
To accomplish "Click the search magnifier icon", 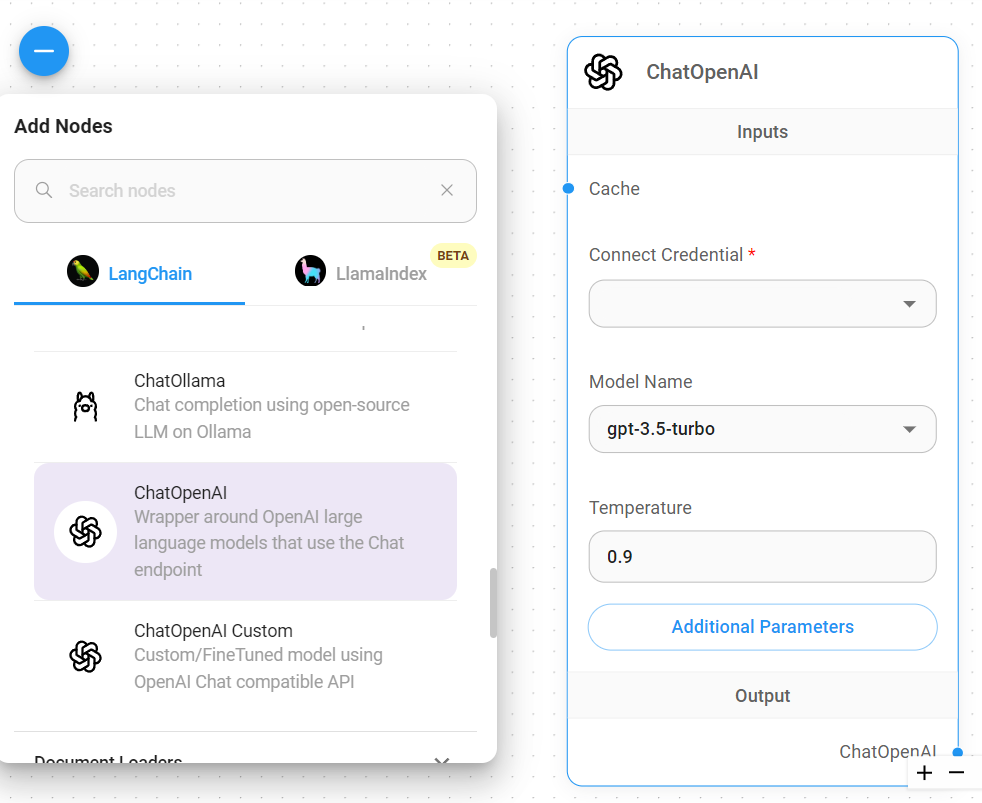I will (44, 190).
